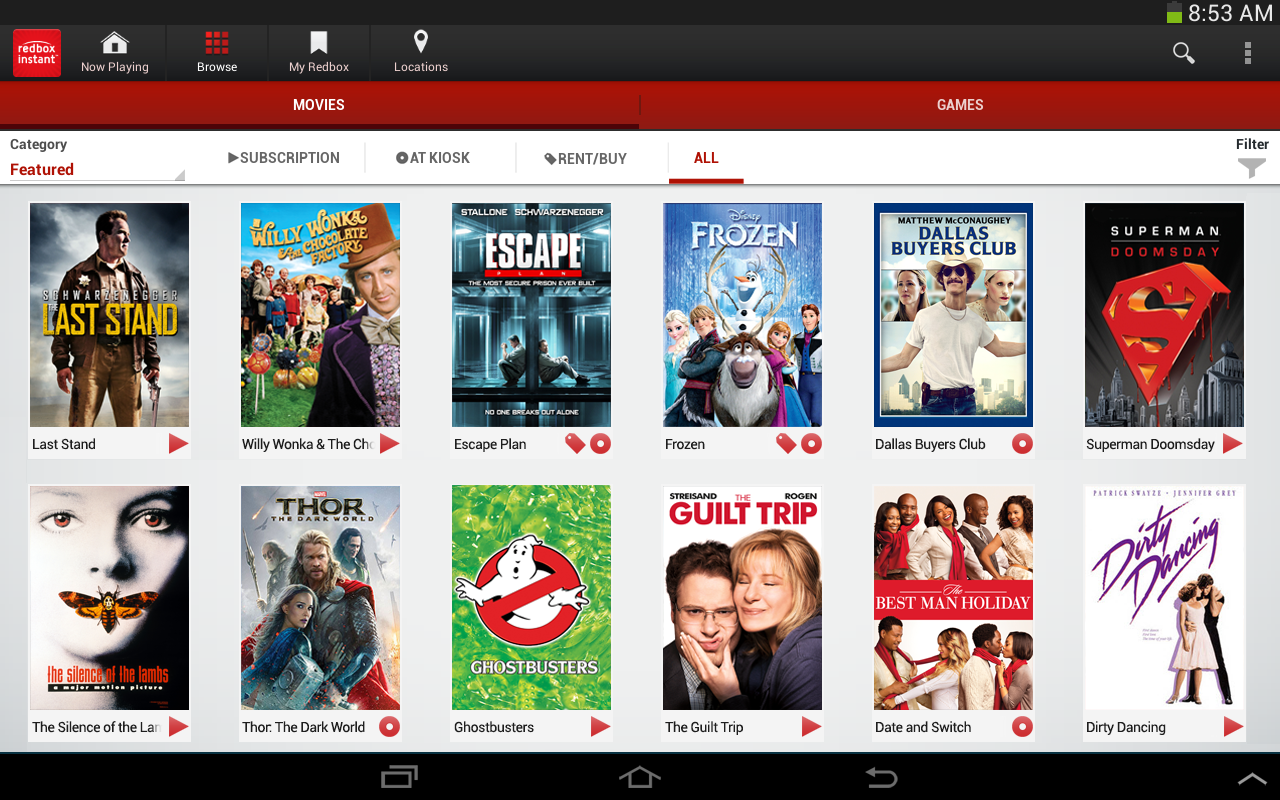Play the Dirty Dancing trailer arrow
The width and height of the screenshot is (1280, 800).
pyautogui.click(x=1232, y=727)
